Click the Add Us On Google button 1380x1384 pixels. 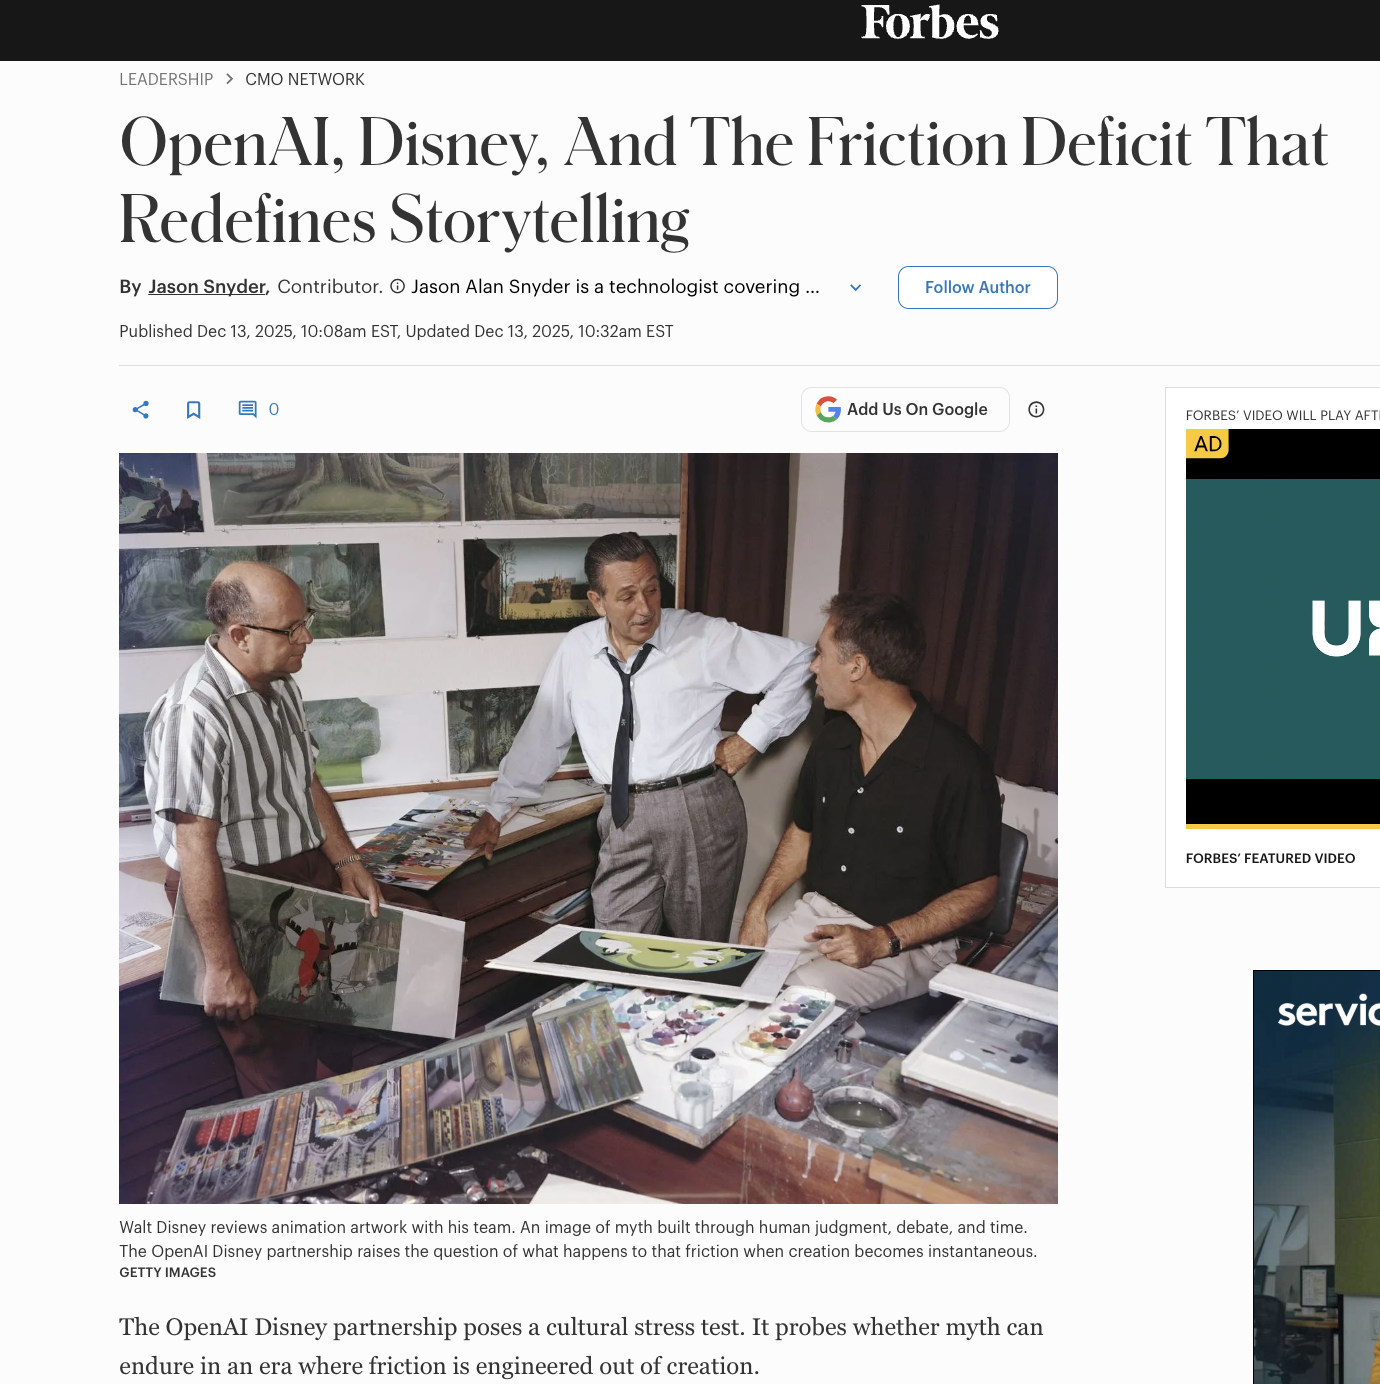[905, 409]
